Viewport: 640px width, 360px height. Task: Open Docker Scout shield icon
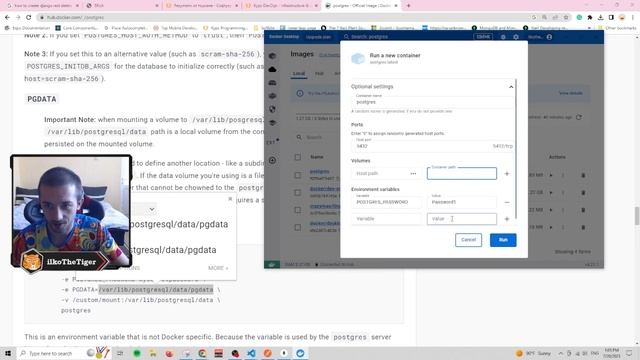272,109
